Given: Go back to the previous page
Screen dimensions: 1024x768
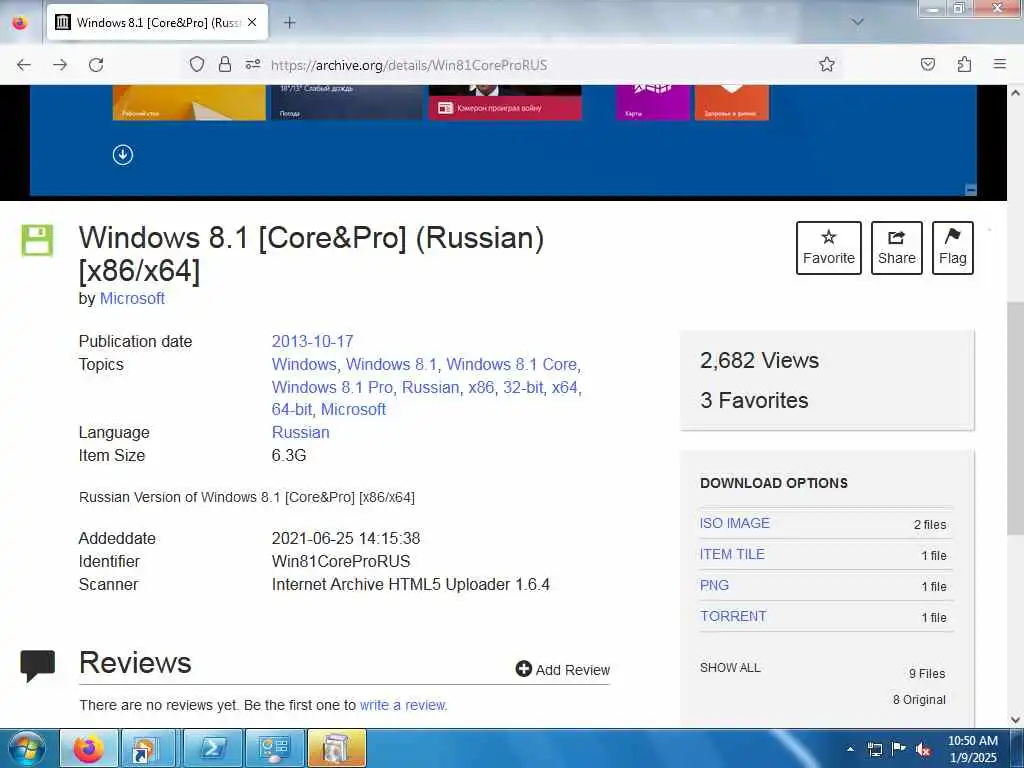Looking at the screenshot, I should (x=24, y=65).
